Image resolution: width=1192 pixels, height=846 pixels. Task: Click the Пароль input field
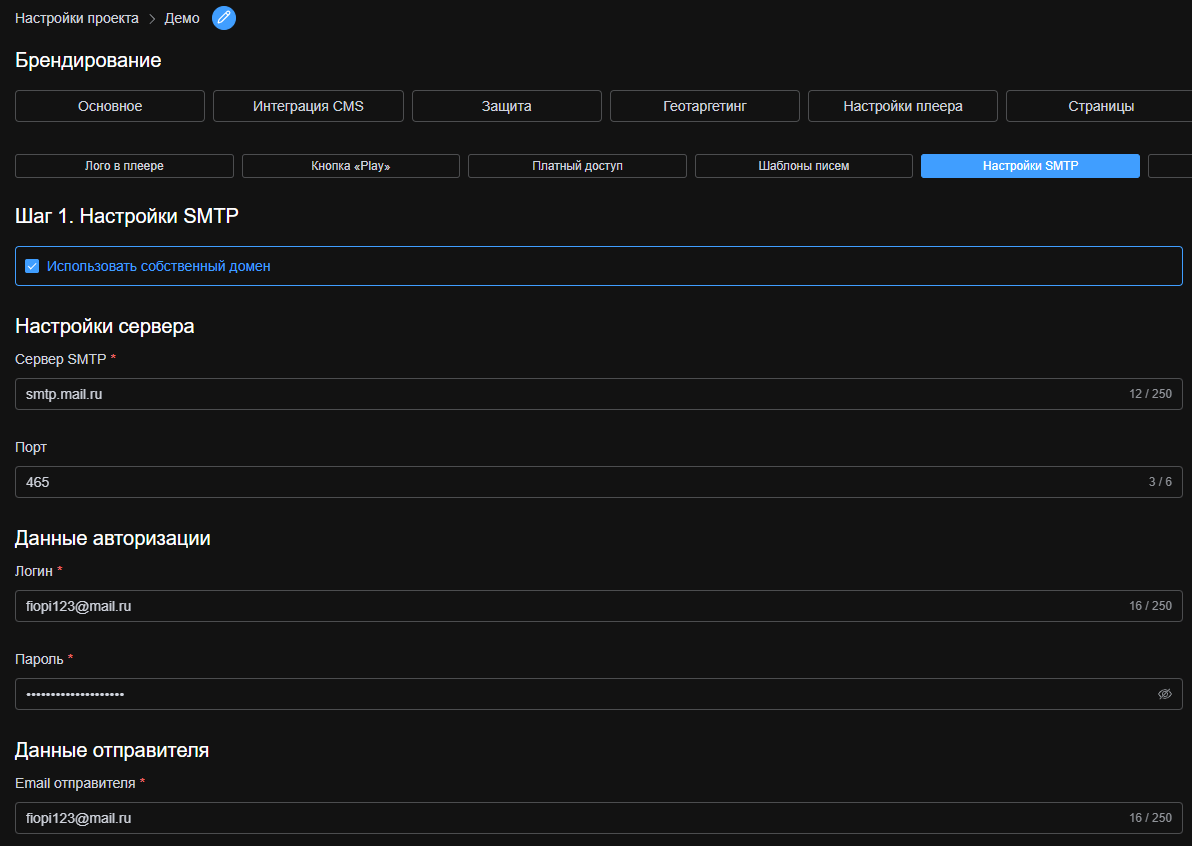(x=598, y=694)
